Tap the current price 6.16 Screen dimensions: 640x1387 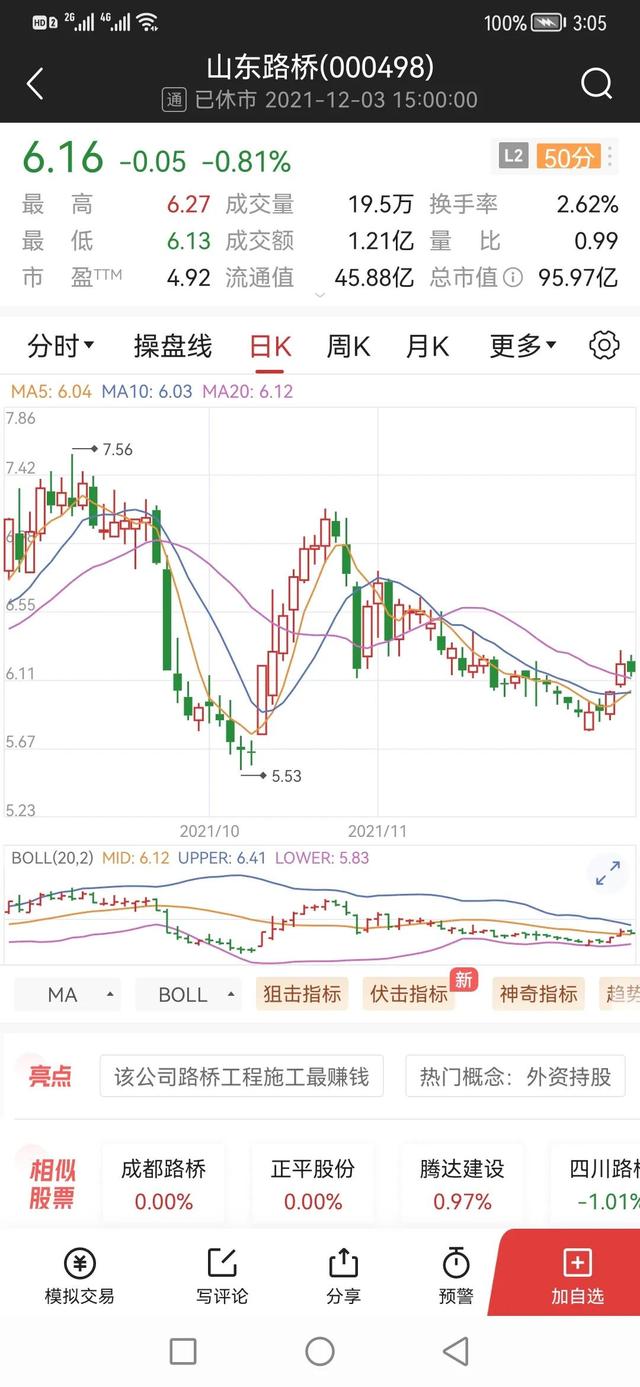click(64, 158)
